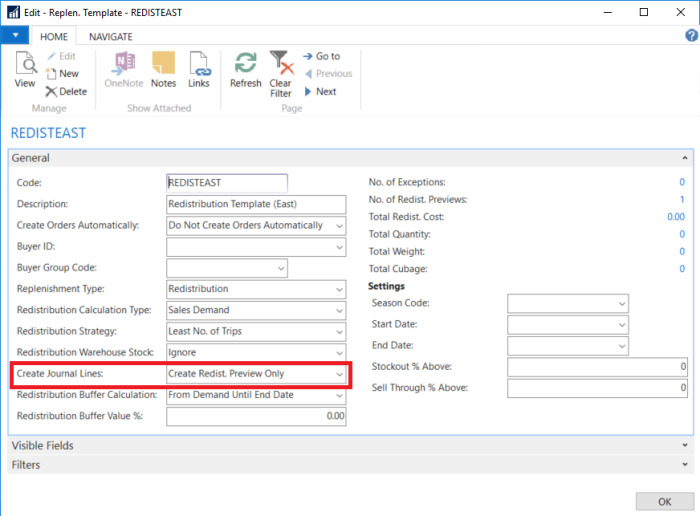Click the Description text field
The image size is (700, 516).
click(255, 204)
